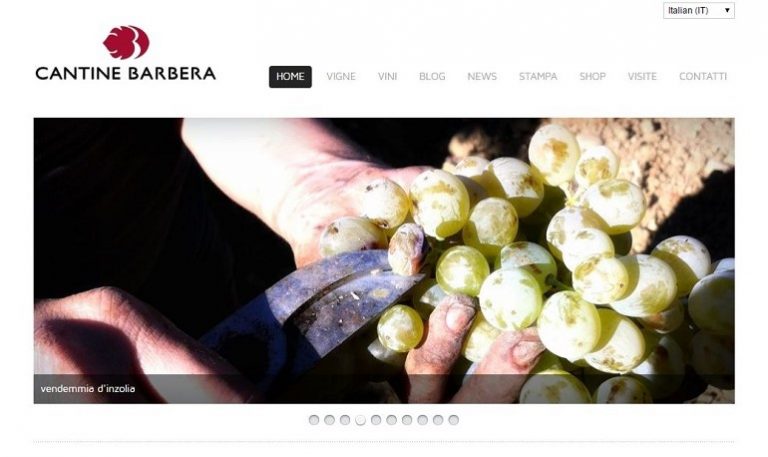768x457 pixels.
Task: Click the "vendemmia d'inzolia" caption bar
Action: pyautogui.click(x=384, y=389)
